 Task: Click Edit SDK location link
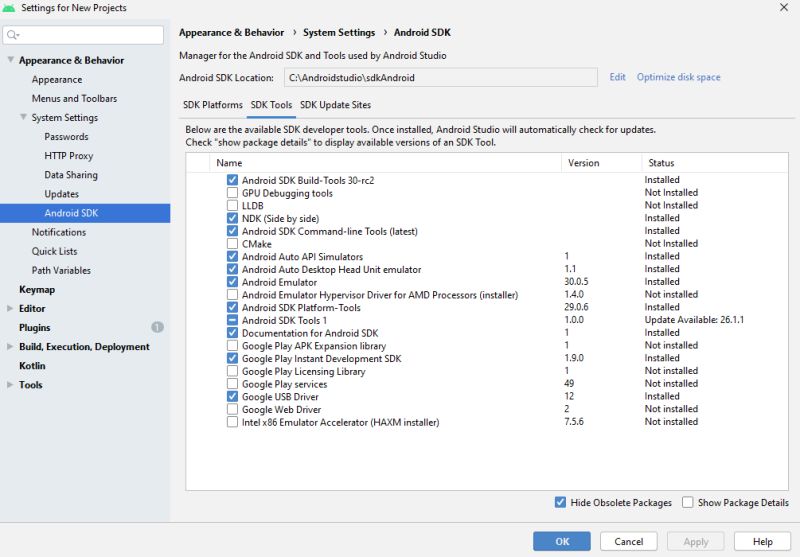[617, 77]
